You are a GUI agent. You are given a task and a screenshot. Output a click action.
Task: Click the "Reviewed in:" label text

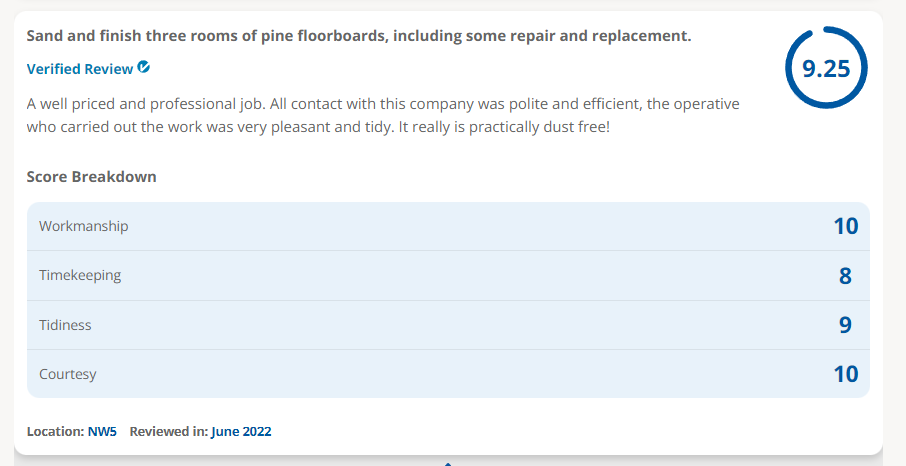169,431
